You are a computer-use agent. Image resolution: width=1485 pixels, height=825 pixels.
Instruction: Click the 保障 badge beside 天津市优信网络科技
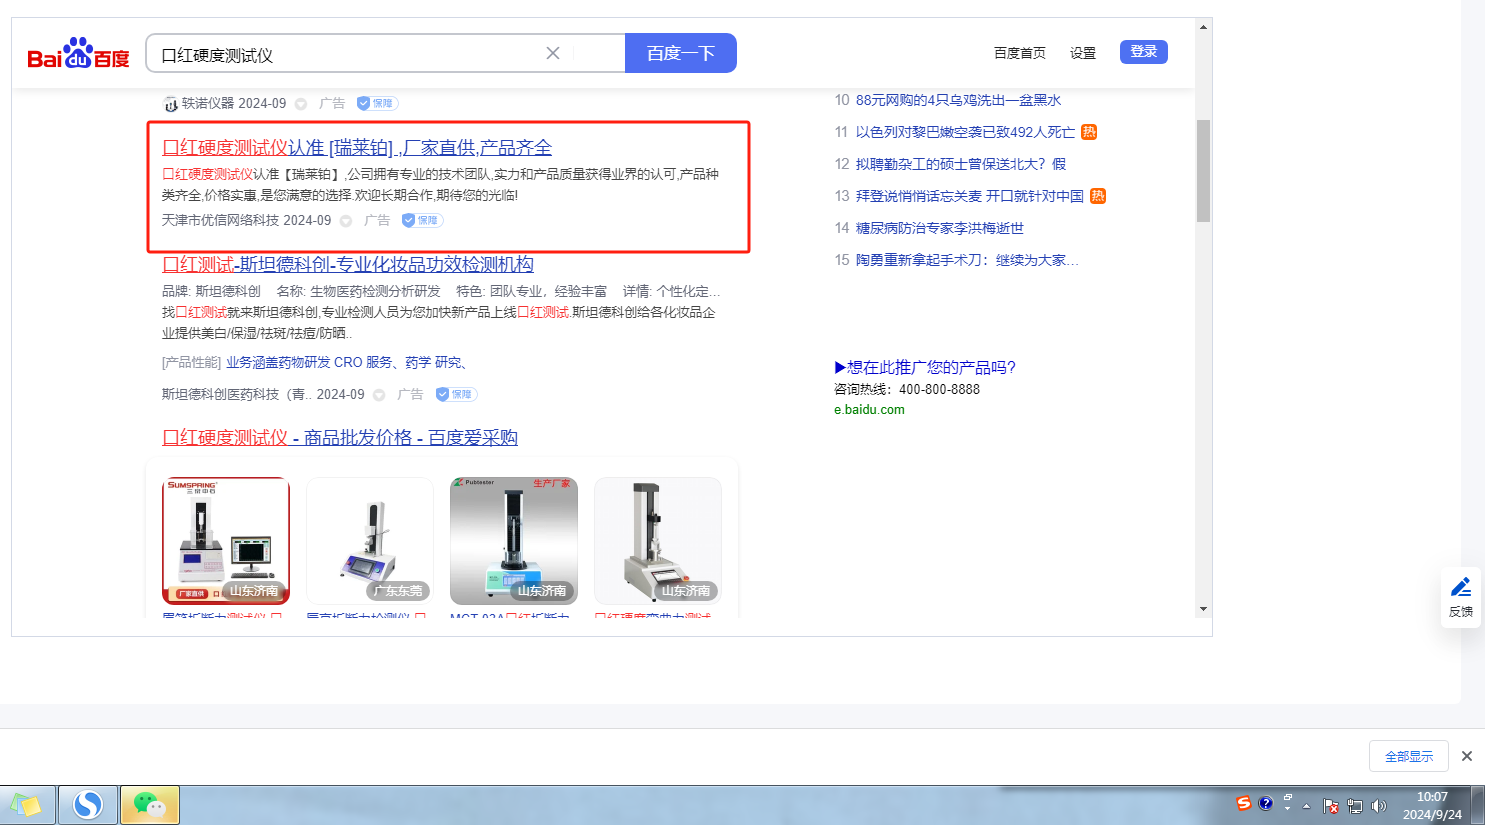(x=422, y=220)
